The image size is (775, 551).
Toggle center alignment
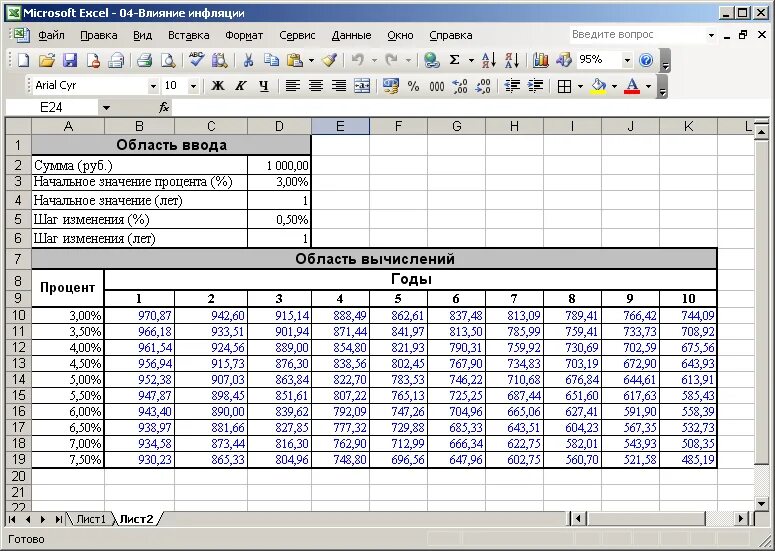coord(316,86)
